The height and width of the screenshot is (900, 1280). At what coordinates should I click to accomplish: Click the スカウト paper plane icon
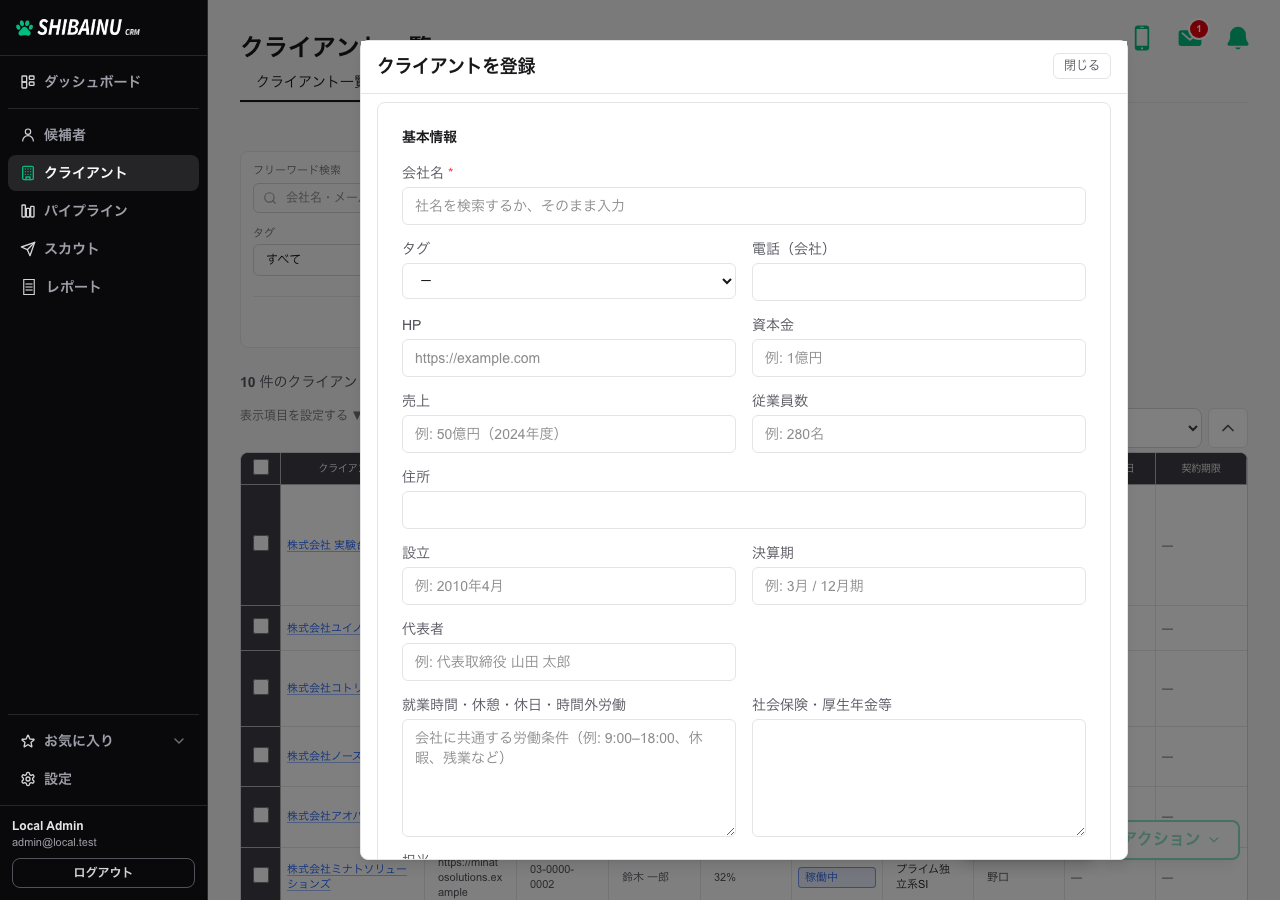click(x=28, y=249)
